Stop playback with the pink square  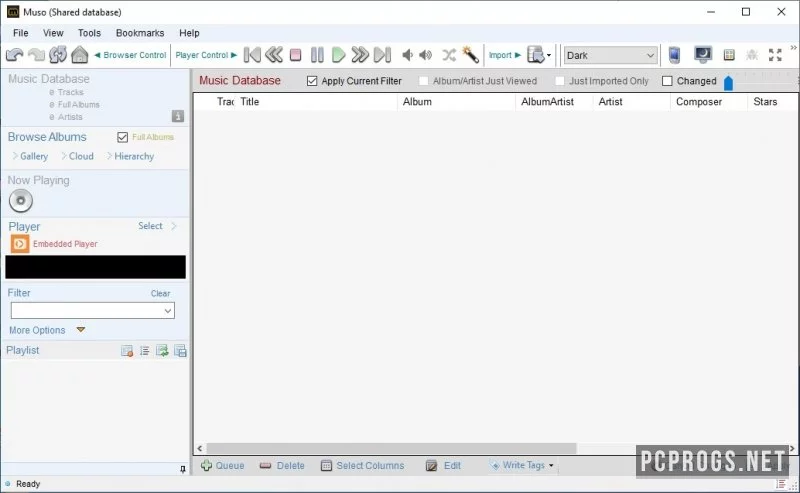point(295,55)
